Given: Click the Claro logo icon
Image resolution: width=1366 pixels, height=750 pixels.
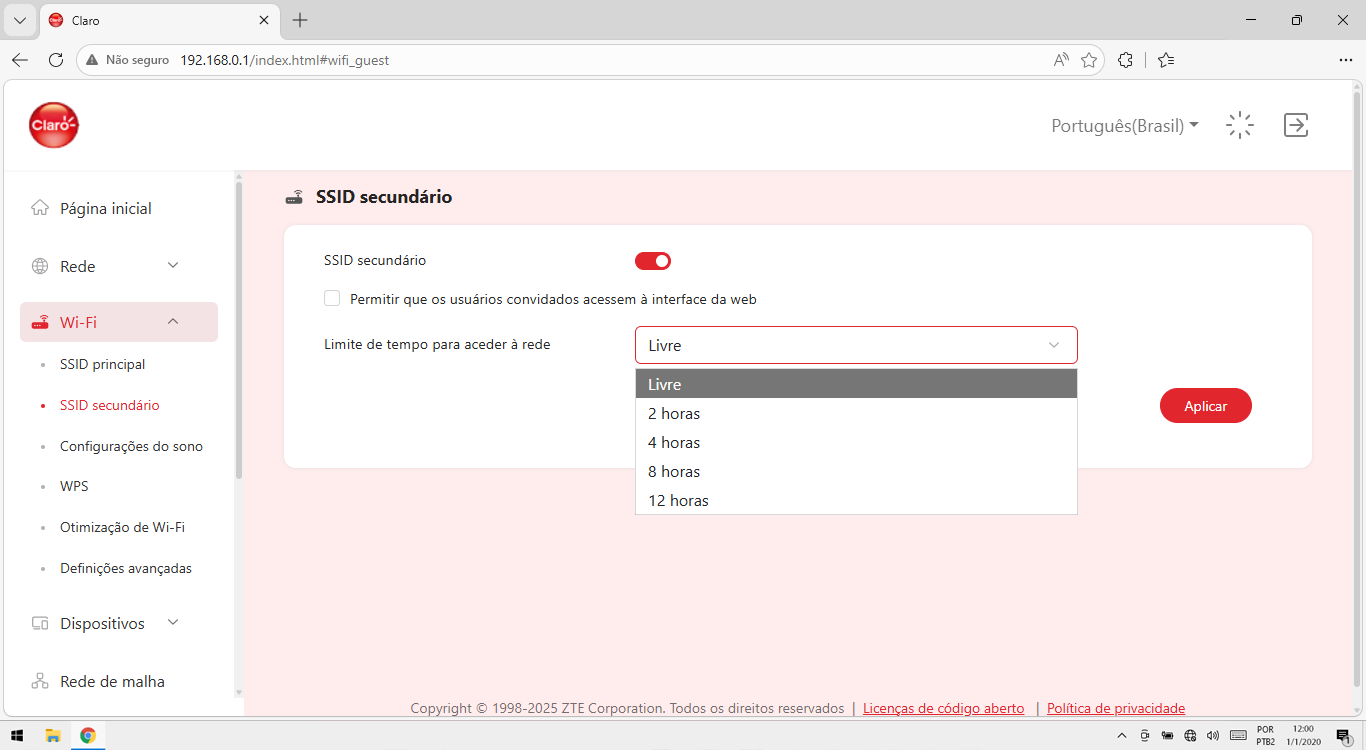Looking at the screenshot, I should (54, 125).
